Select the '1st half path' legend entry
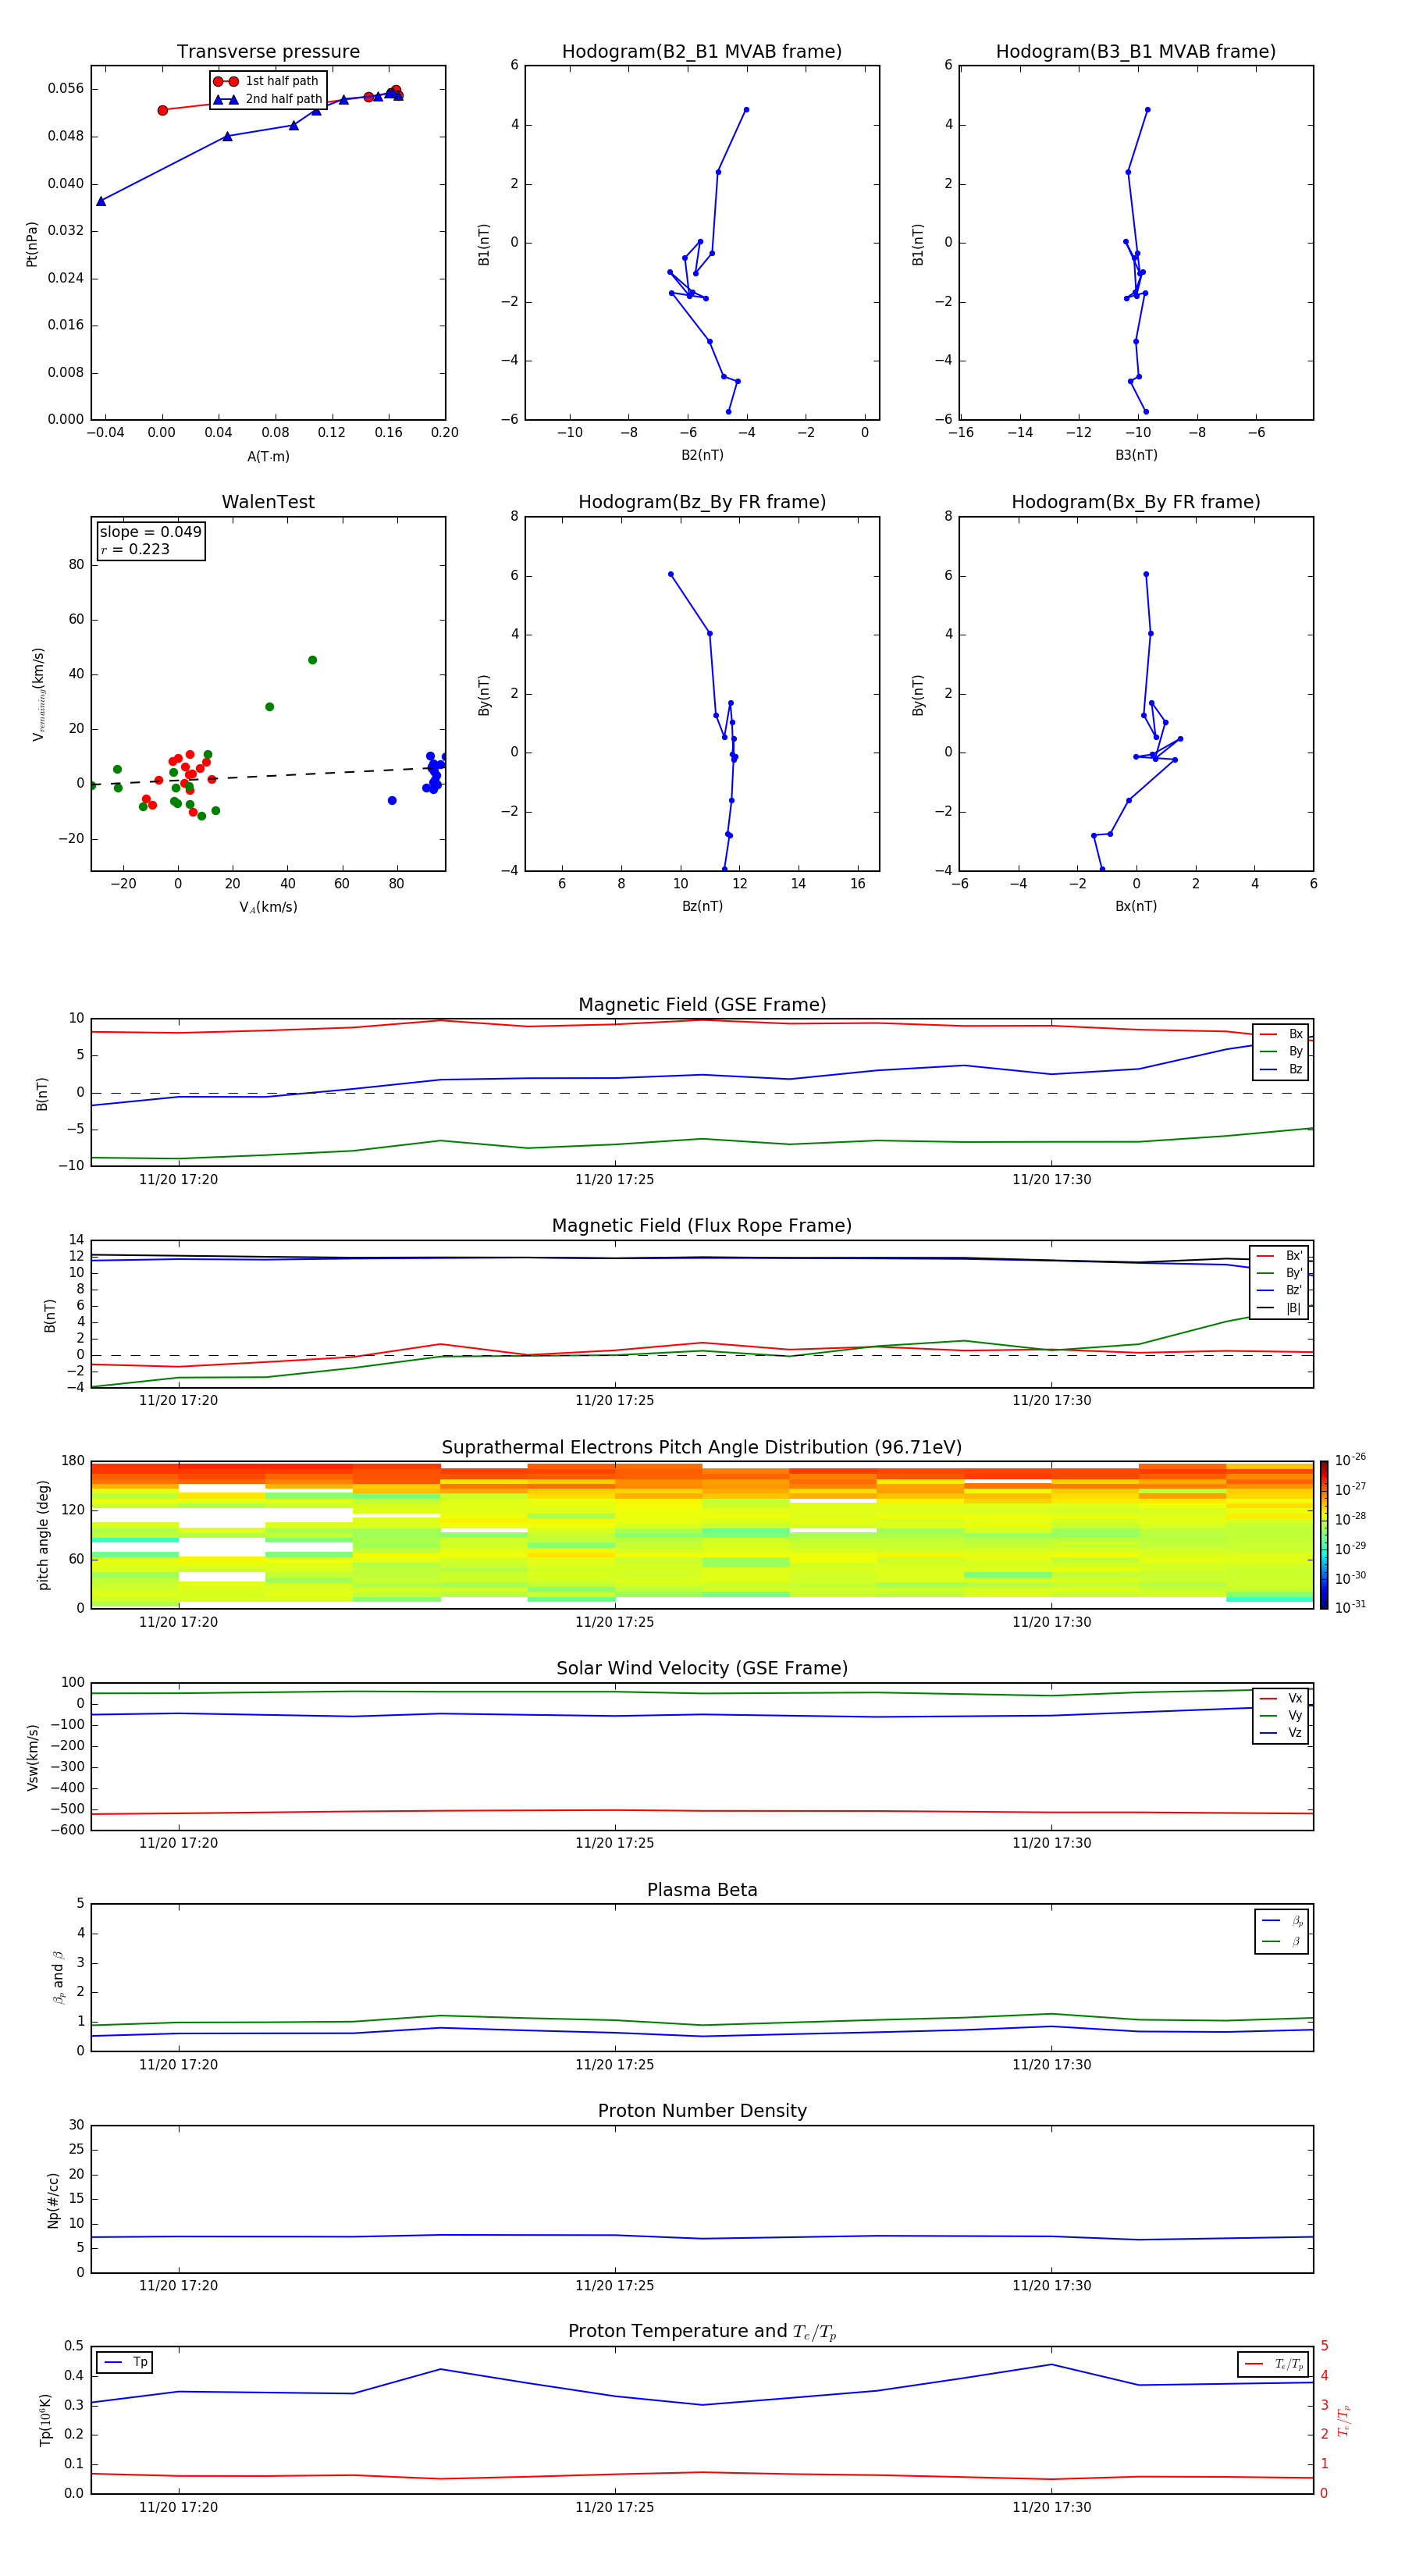Viewport: 1405px width, 2576px height. pyautogui.click(x=266, y=81)
